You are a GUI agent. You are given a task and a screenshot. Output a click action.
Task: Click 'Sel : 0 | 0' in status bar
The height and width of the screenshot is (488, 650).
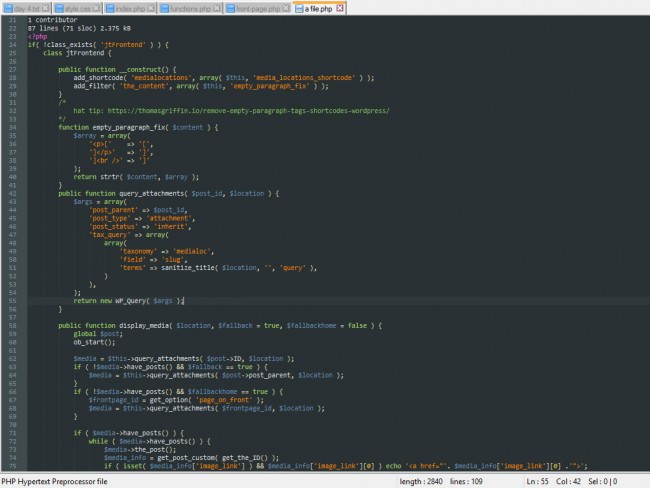[x=603, y=481]
